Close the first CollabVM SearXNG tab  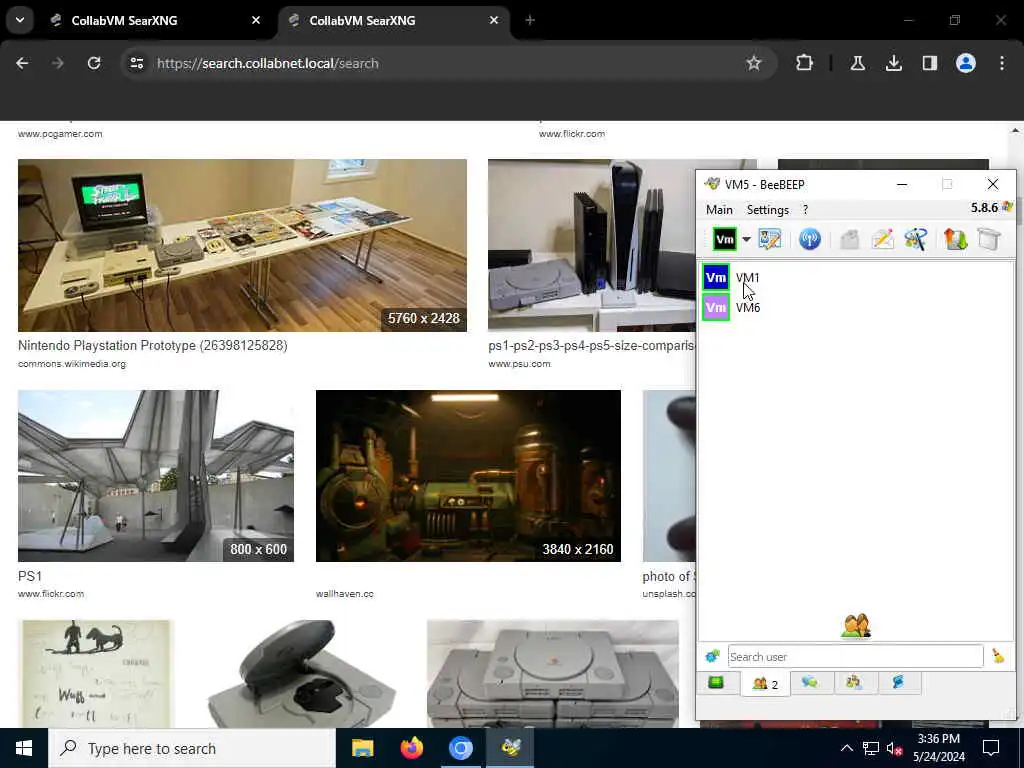click(x=256, y=20)
